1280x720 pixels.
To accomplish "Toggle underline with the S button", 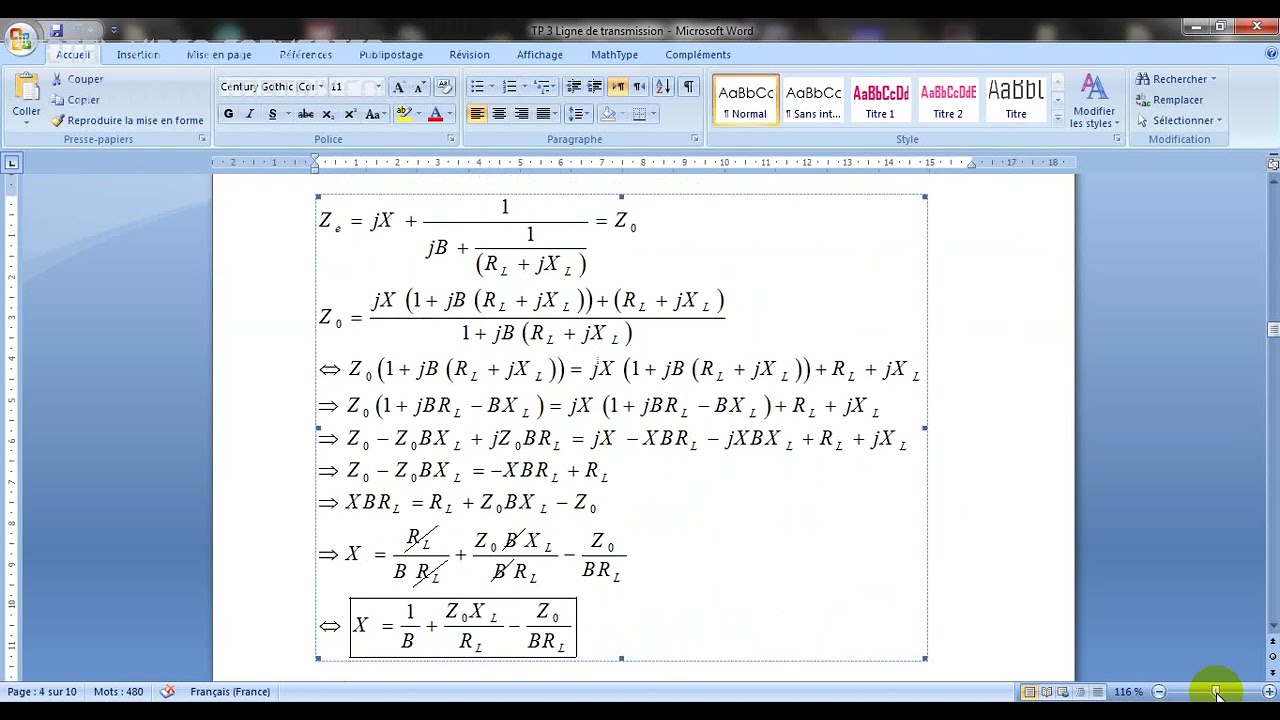I will click(x=272, y=114).
